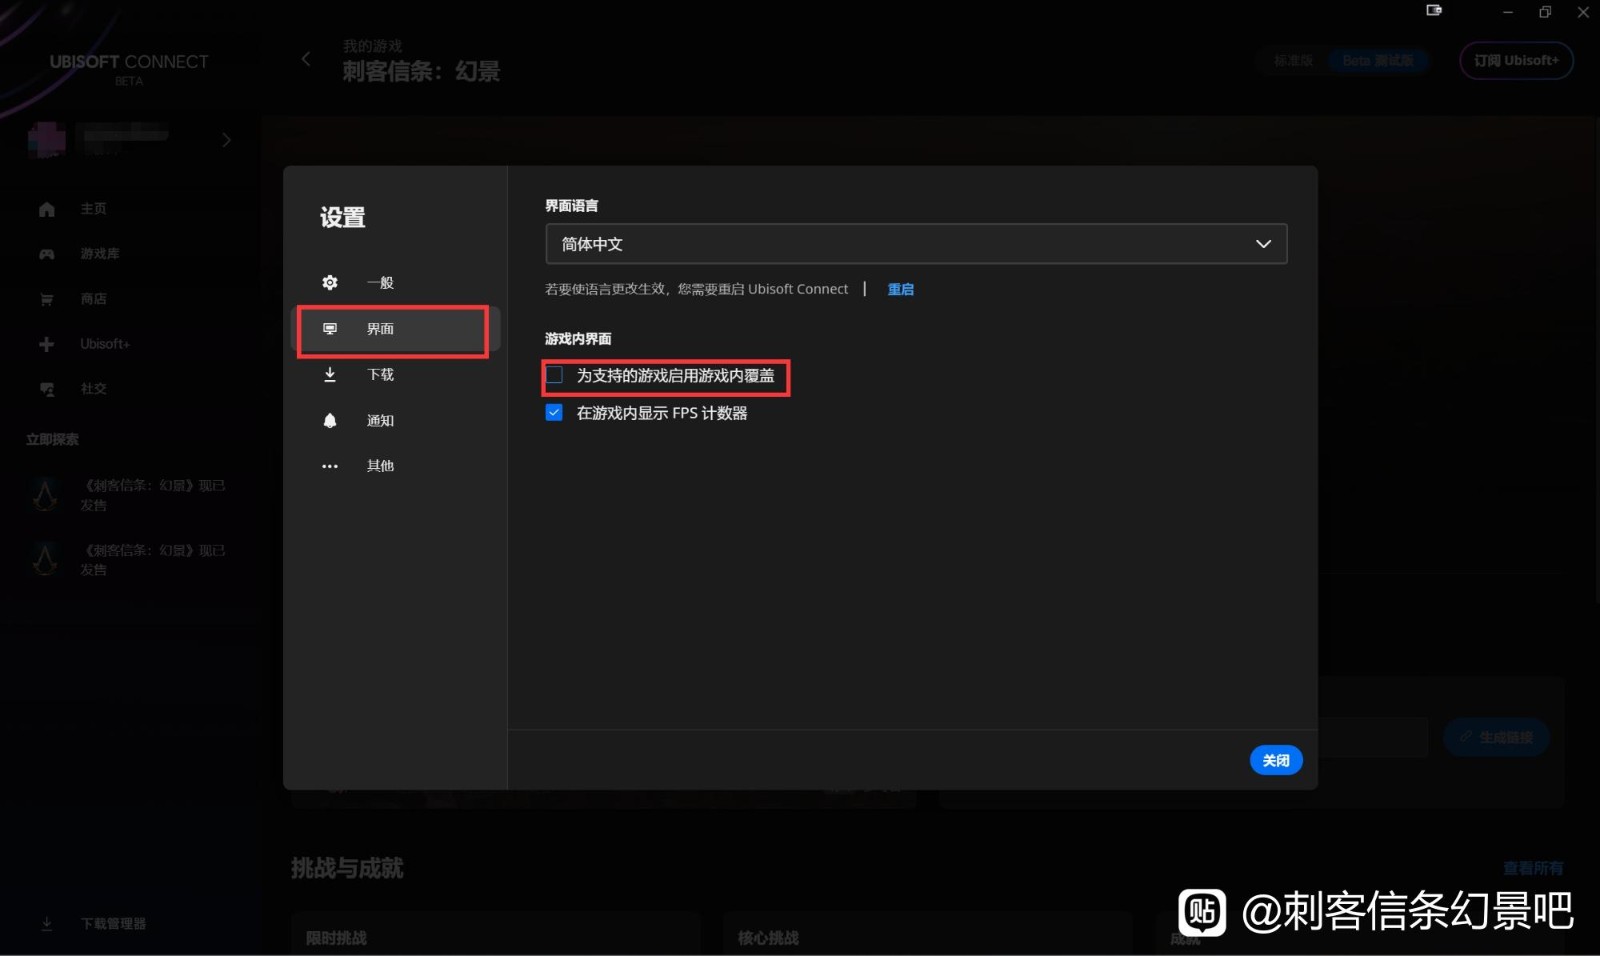Go back with the left chevron arrow
This screenshot has width=1600, height=956.
coord(306,59)
